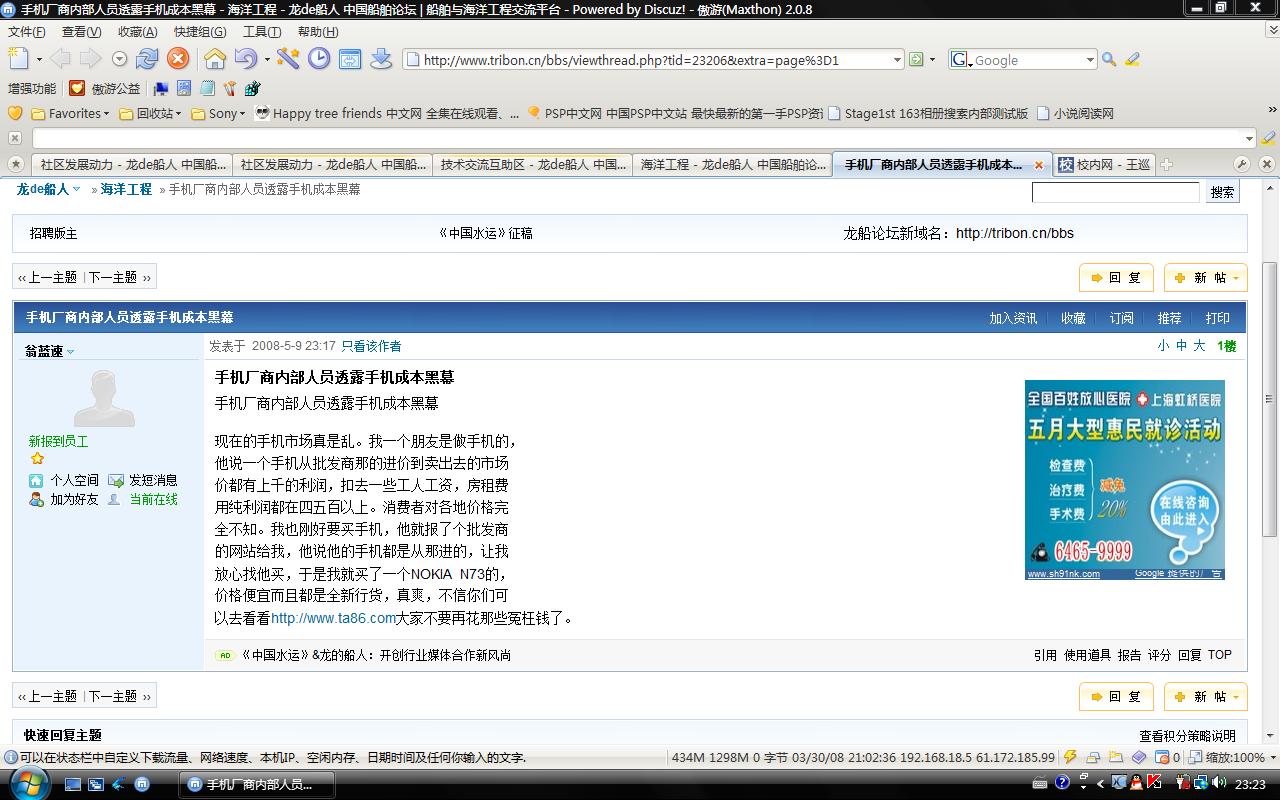
Task: Open the 中国水运 征稿 announcement link
Action: click(x=486, y=233)
